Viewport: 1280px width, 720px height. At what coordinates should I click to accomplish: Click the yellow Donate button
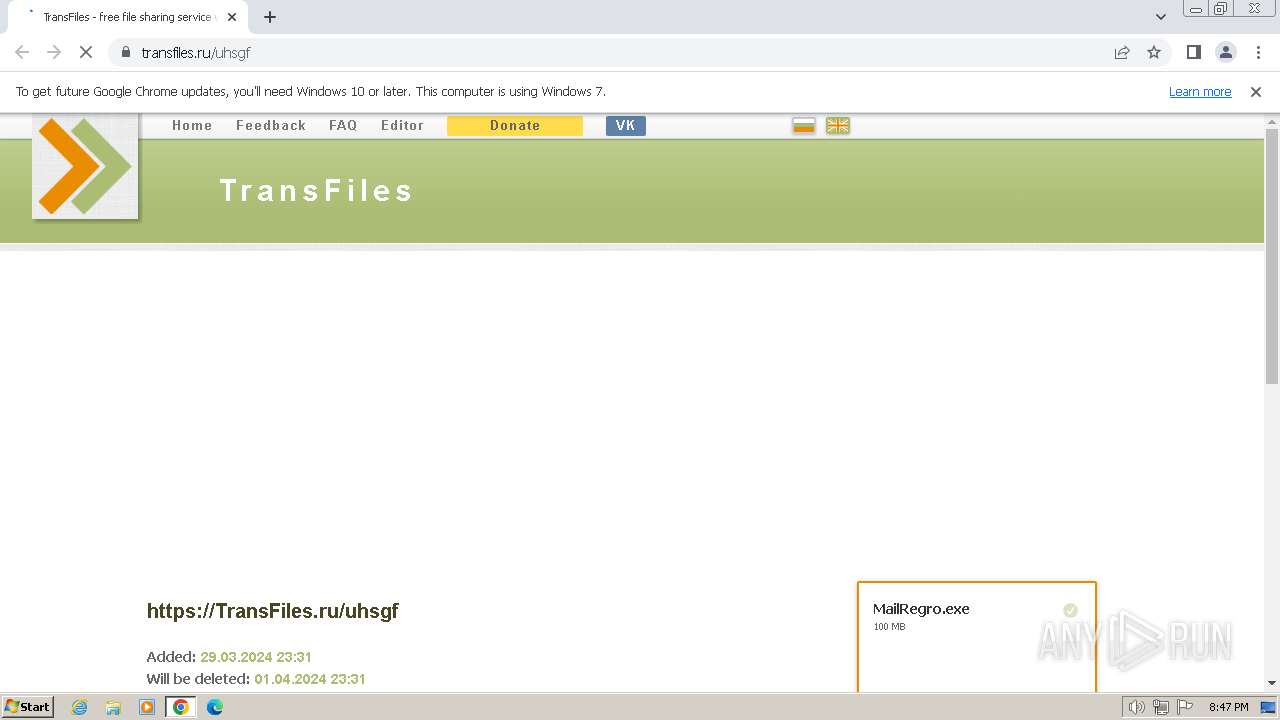pyautogui.click(x=515, y=125)
